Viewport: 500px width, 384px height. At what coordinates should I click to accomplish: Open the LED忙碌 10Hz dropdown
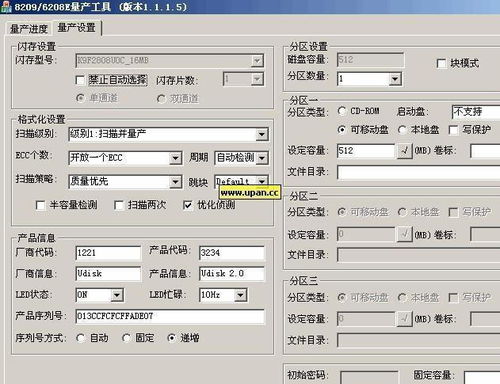[x=240, y=295]
